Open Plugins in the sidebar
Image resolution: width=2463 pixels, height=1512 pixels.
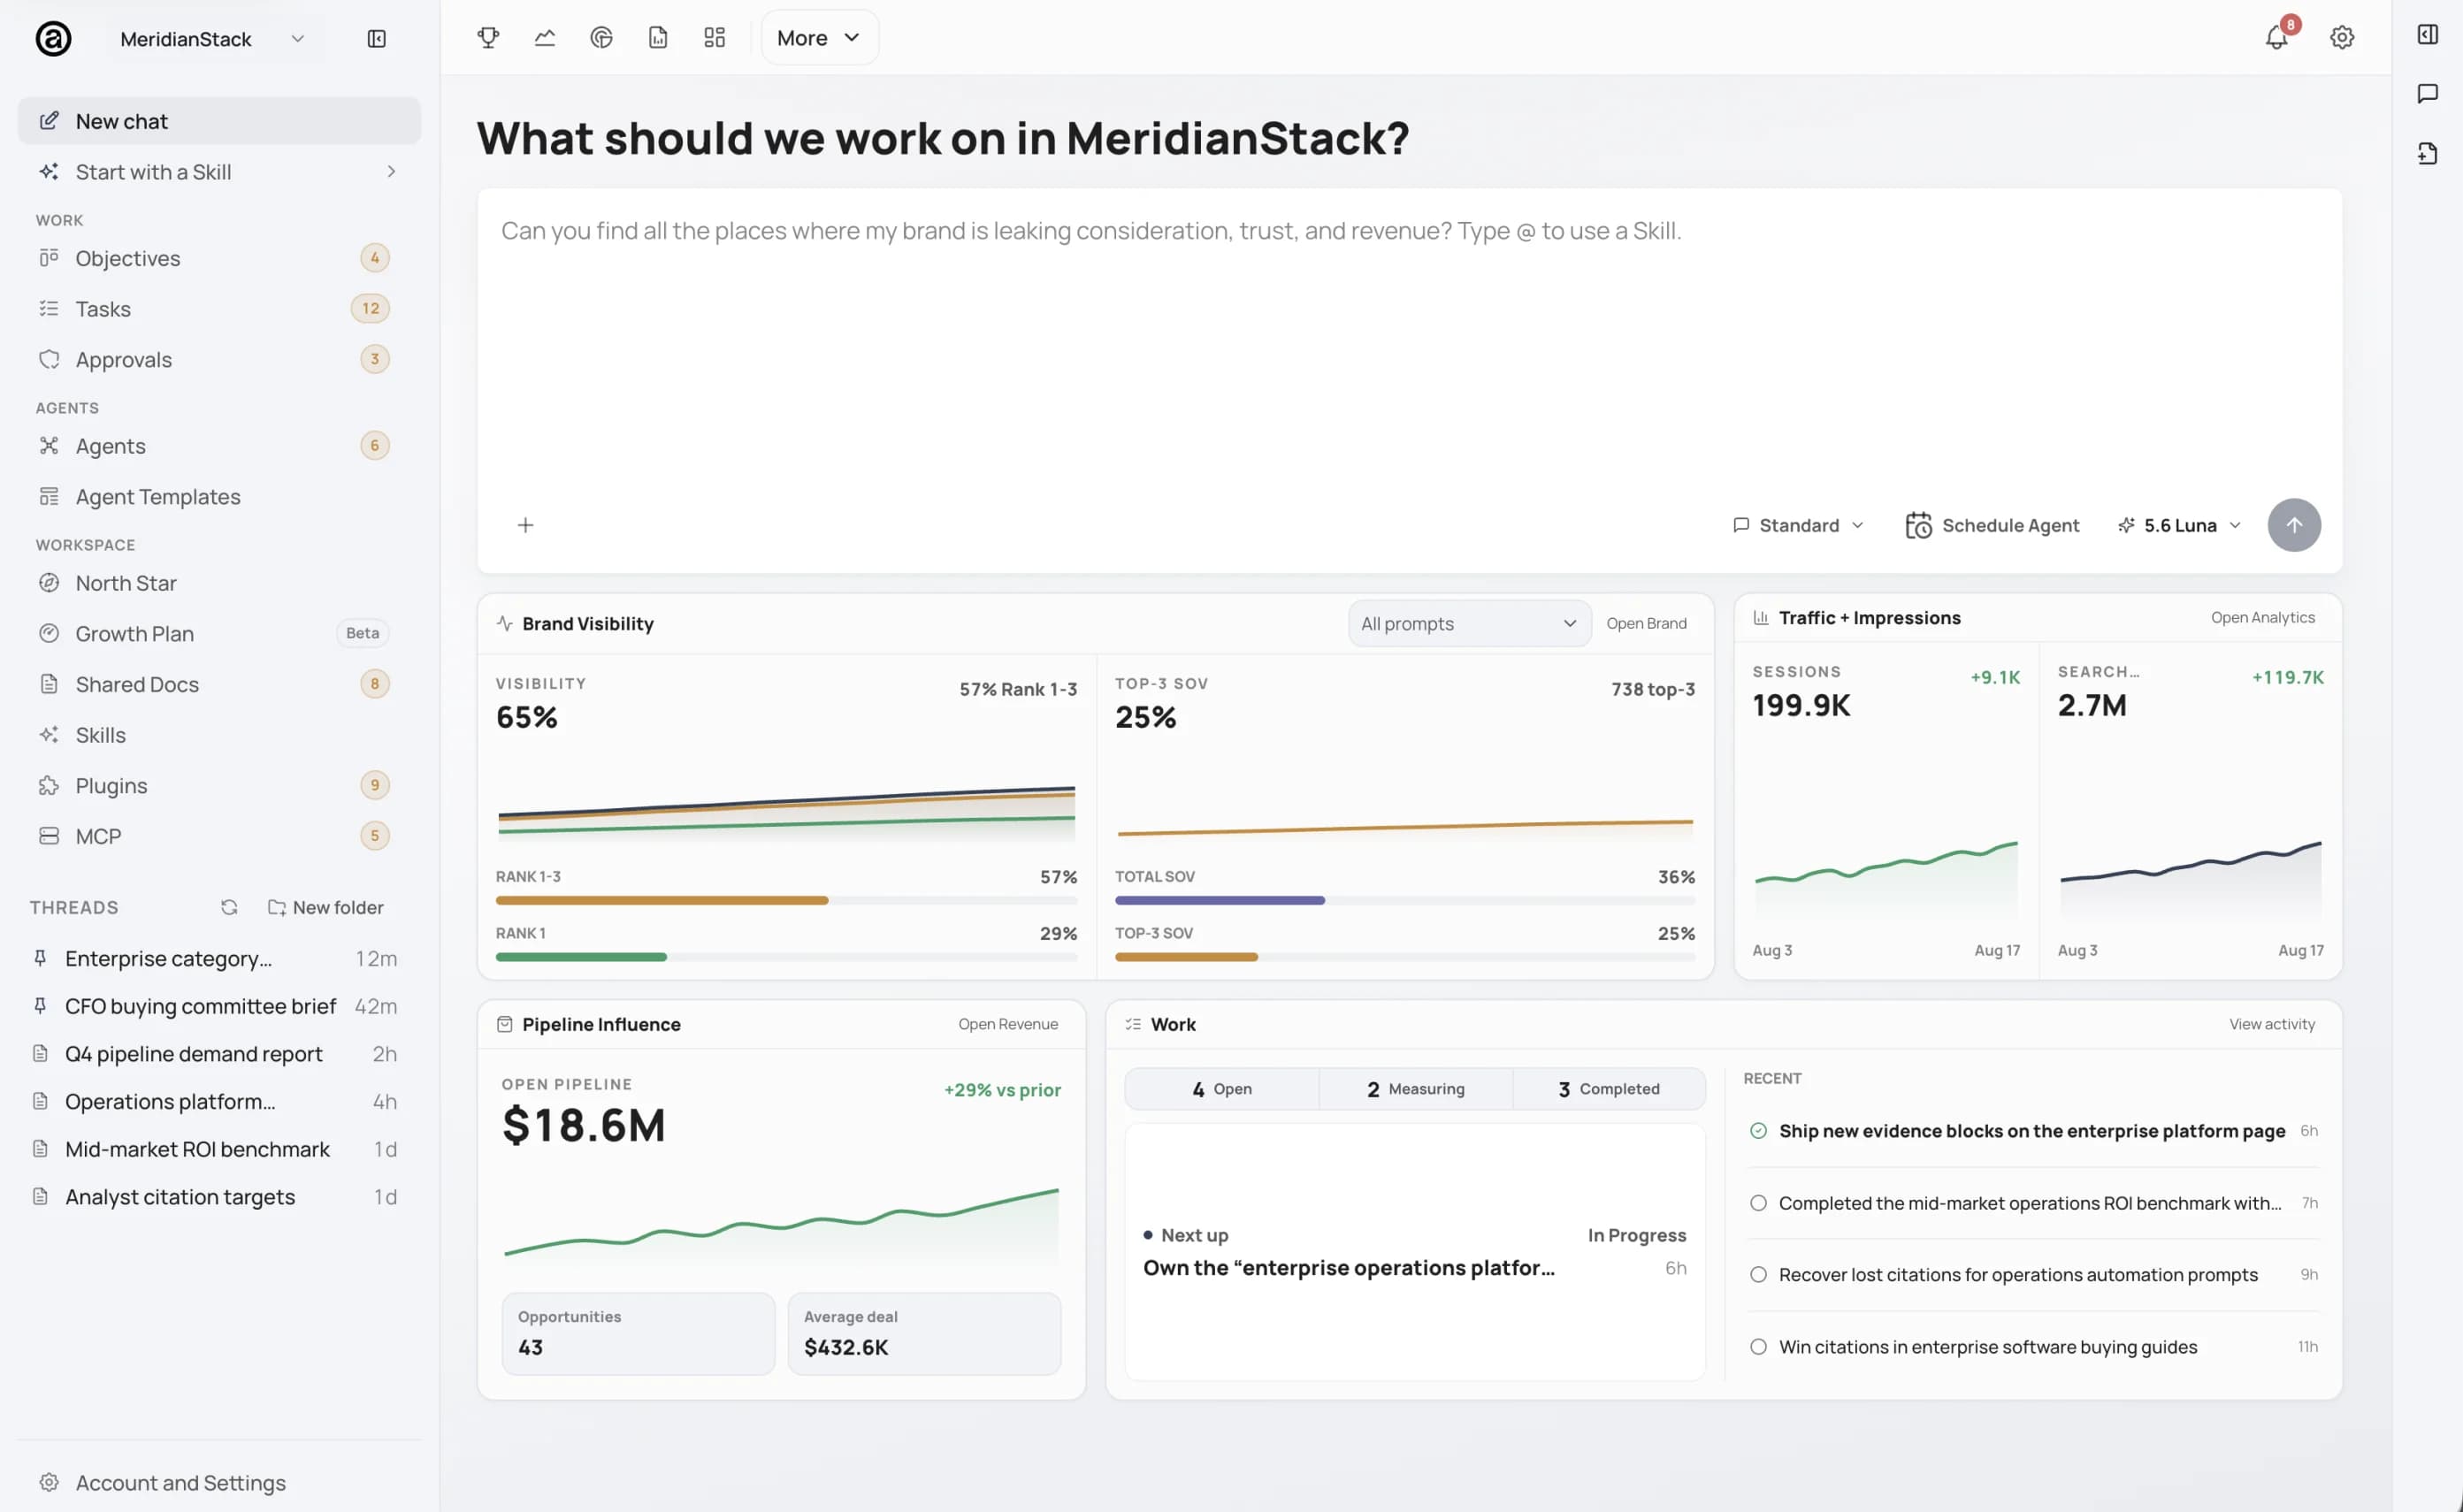pyautogui.click(x=219, y=785)
